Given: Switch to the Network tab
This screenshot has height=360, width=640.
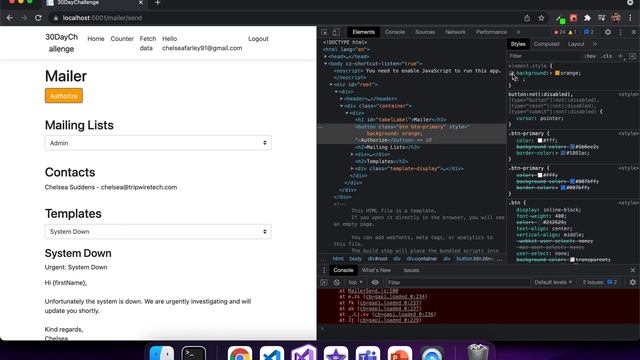Looking at the screenshot, I should pos(455,32).
